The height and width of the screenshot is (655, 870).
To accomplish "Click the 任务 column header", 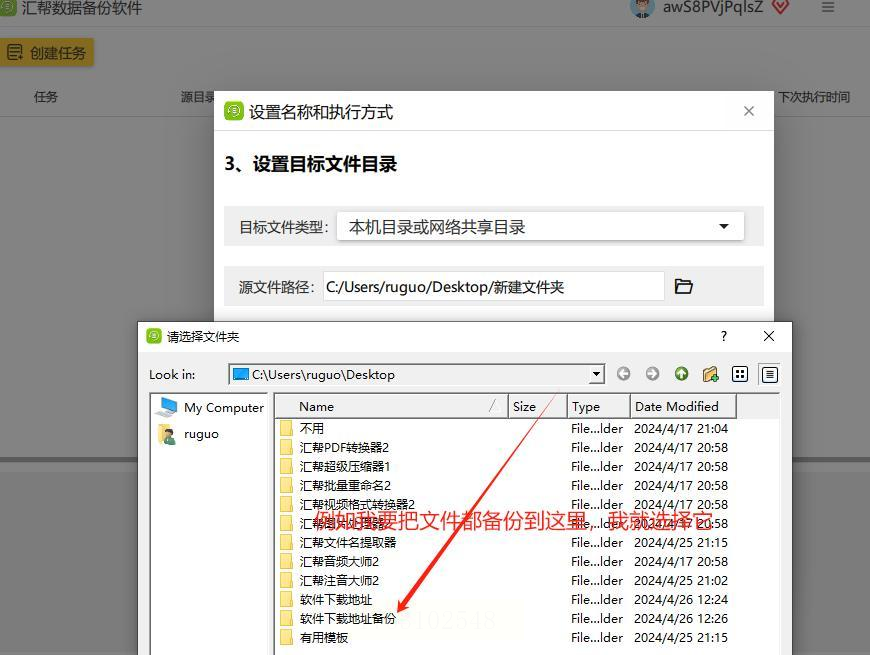I will [45, 97].
